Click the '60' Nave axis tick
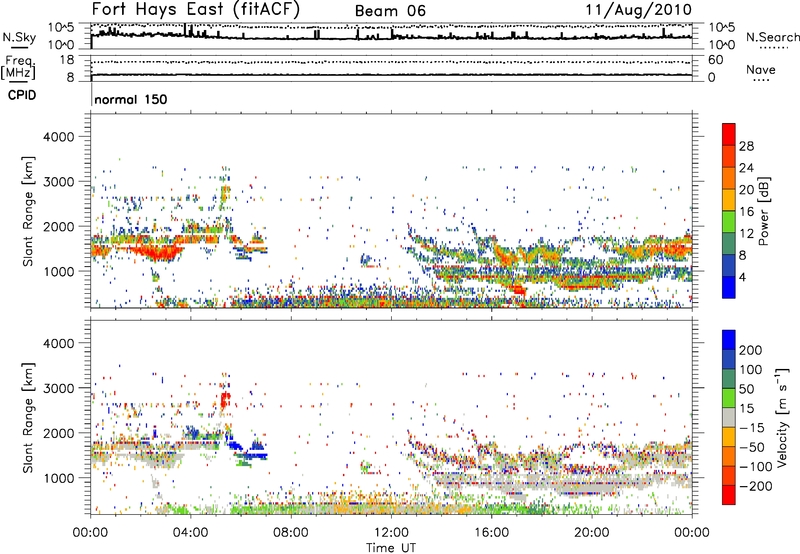Viewport: 800px width, 554px height. (716, 60)
